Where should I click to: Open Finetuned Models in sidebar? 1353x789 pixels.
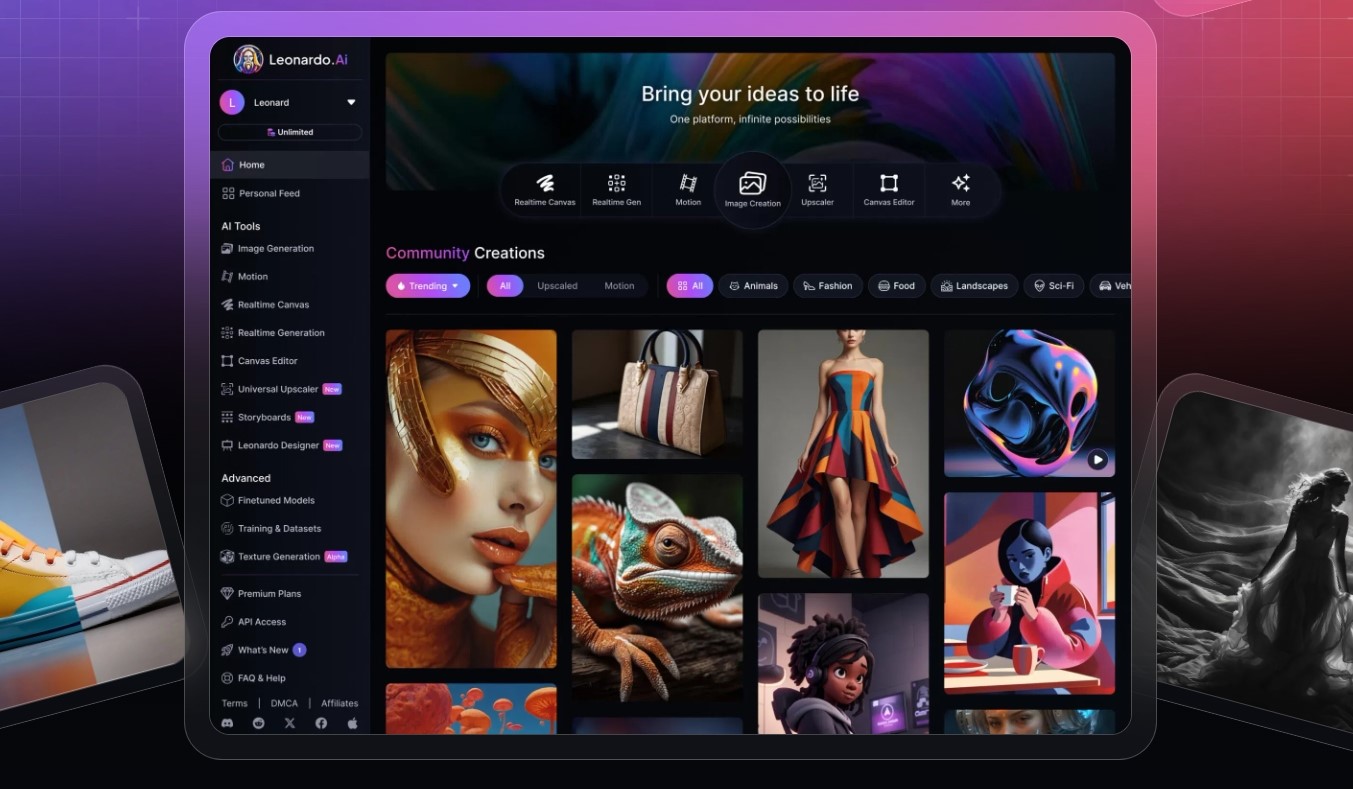[x=275, y=500]
